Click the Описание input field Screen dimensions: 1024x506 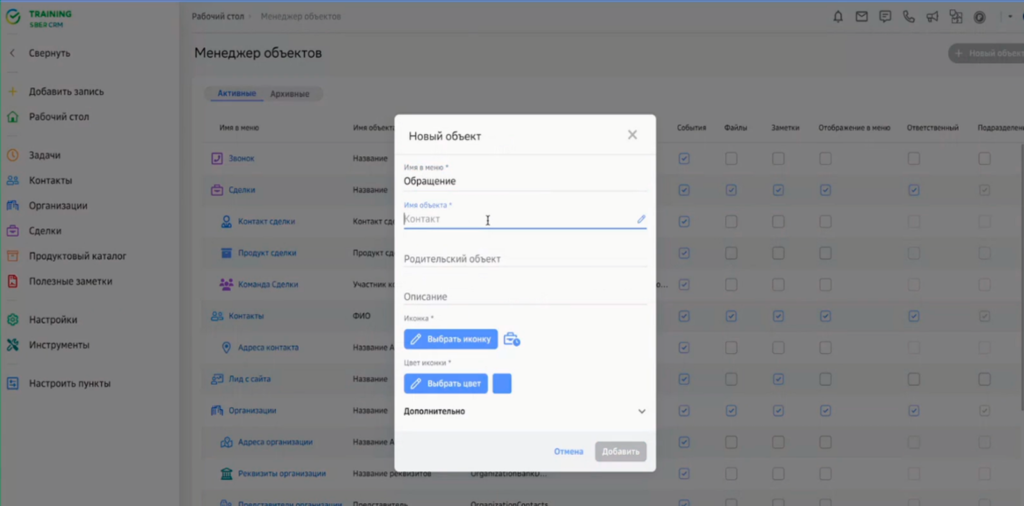point(525,297)
